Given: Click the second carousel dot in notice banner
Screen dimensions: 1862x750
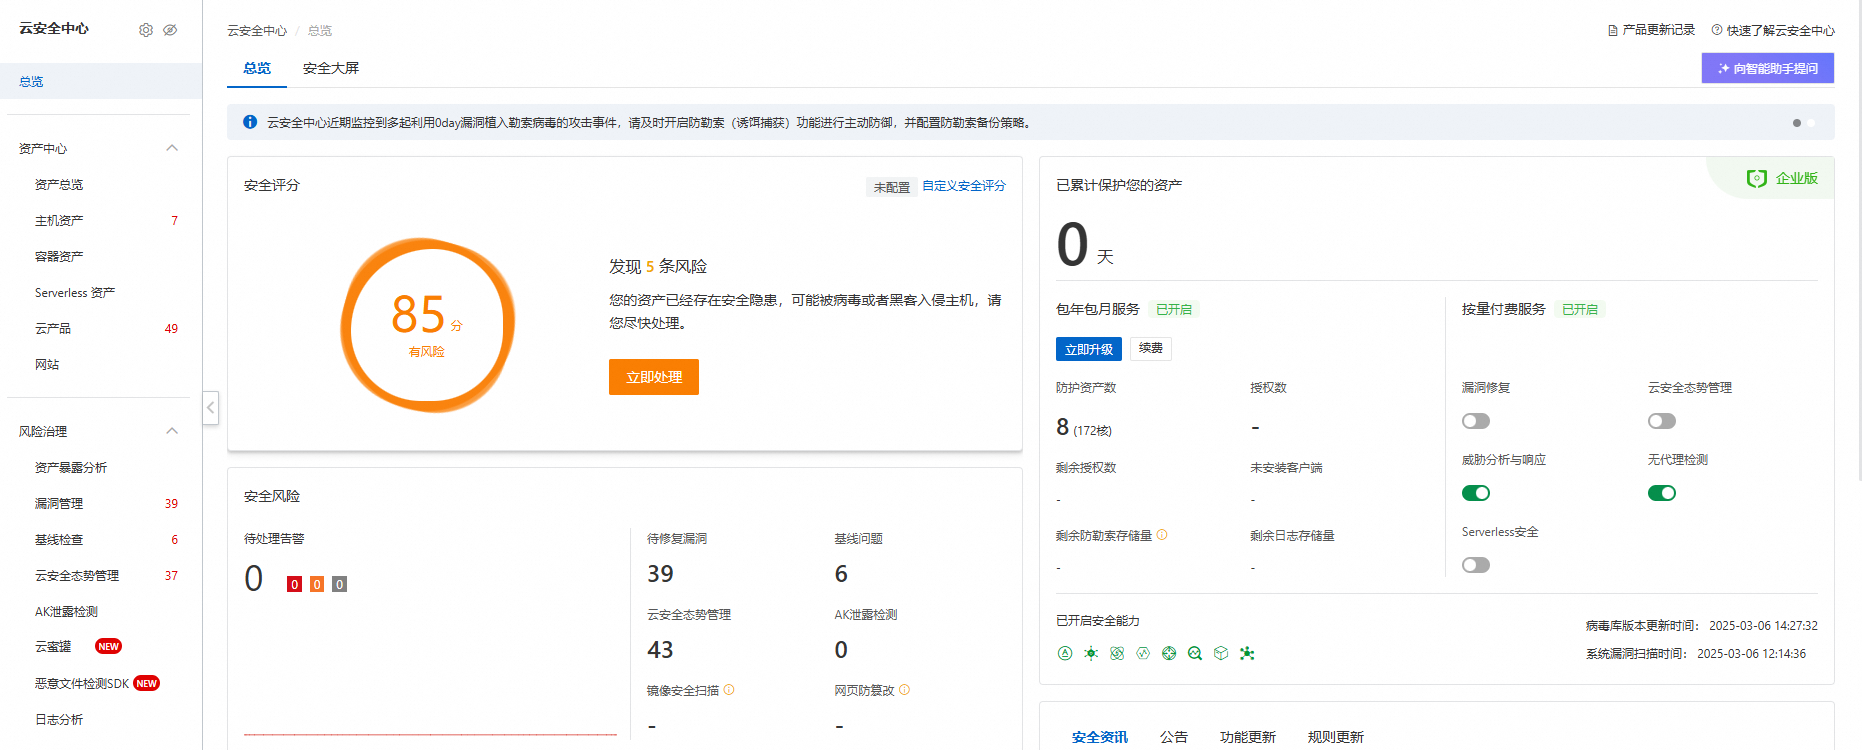Looking at the screenshot, I should click(x=1811, y=123).
